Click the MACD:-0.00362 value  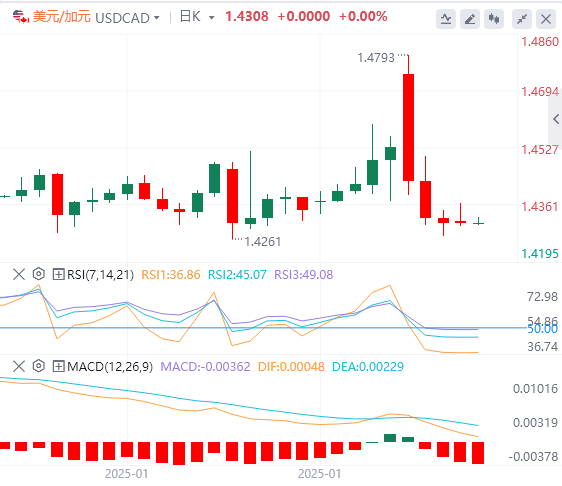pyautogui.click(x=205, y=367)
